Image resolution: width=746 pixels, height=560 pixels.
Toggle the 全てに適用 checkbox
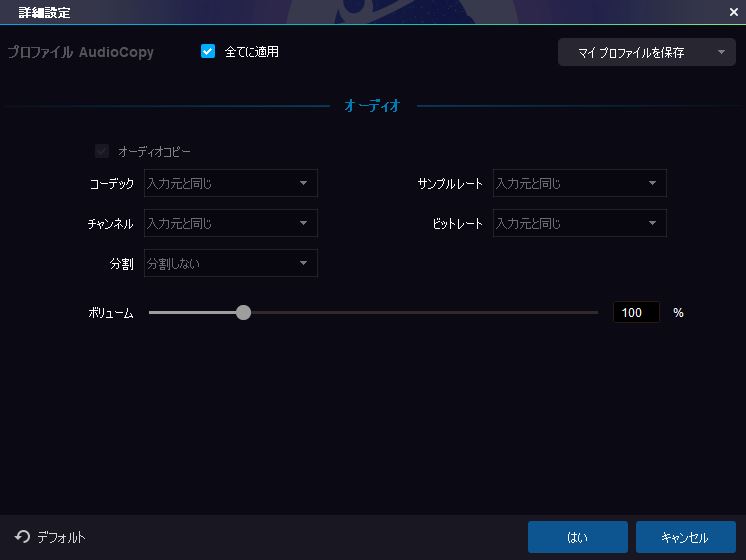208,51
